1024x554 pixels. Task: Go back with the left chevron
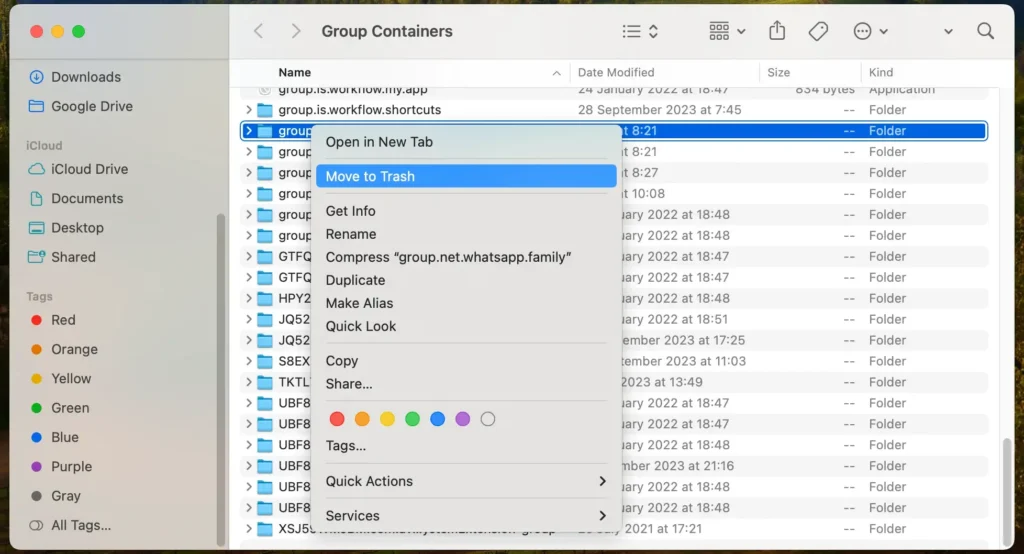(259, 31)
